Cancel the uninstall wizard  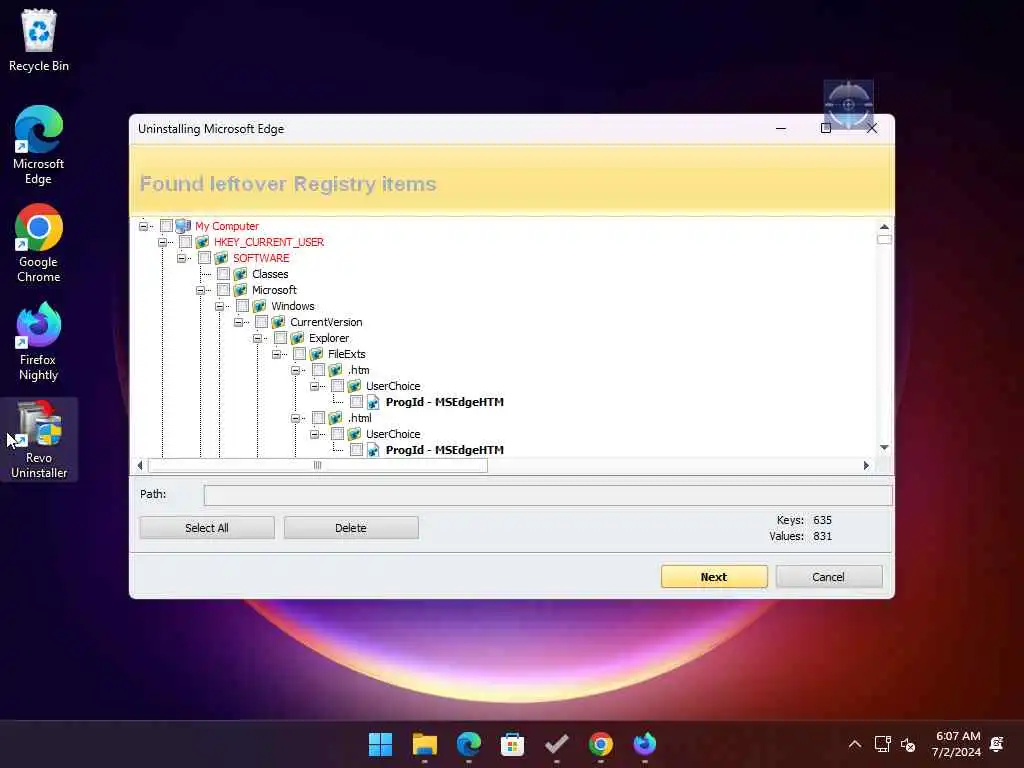click(x=828, y=577)
